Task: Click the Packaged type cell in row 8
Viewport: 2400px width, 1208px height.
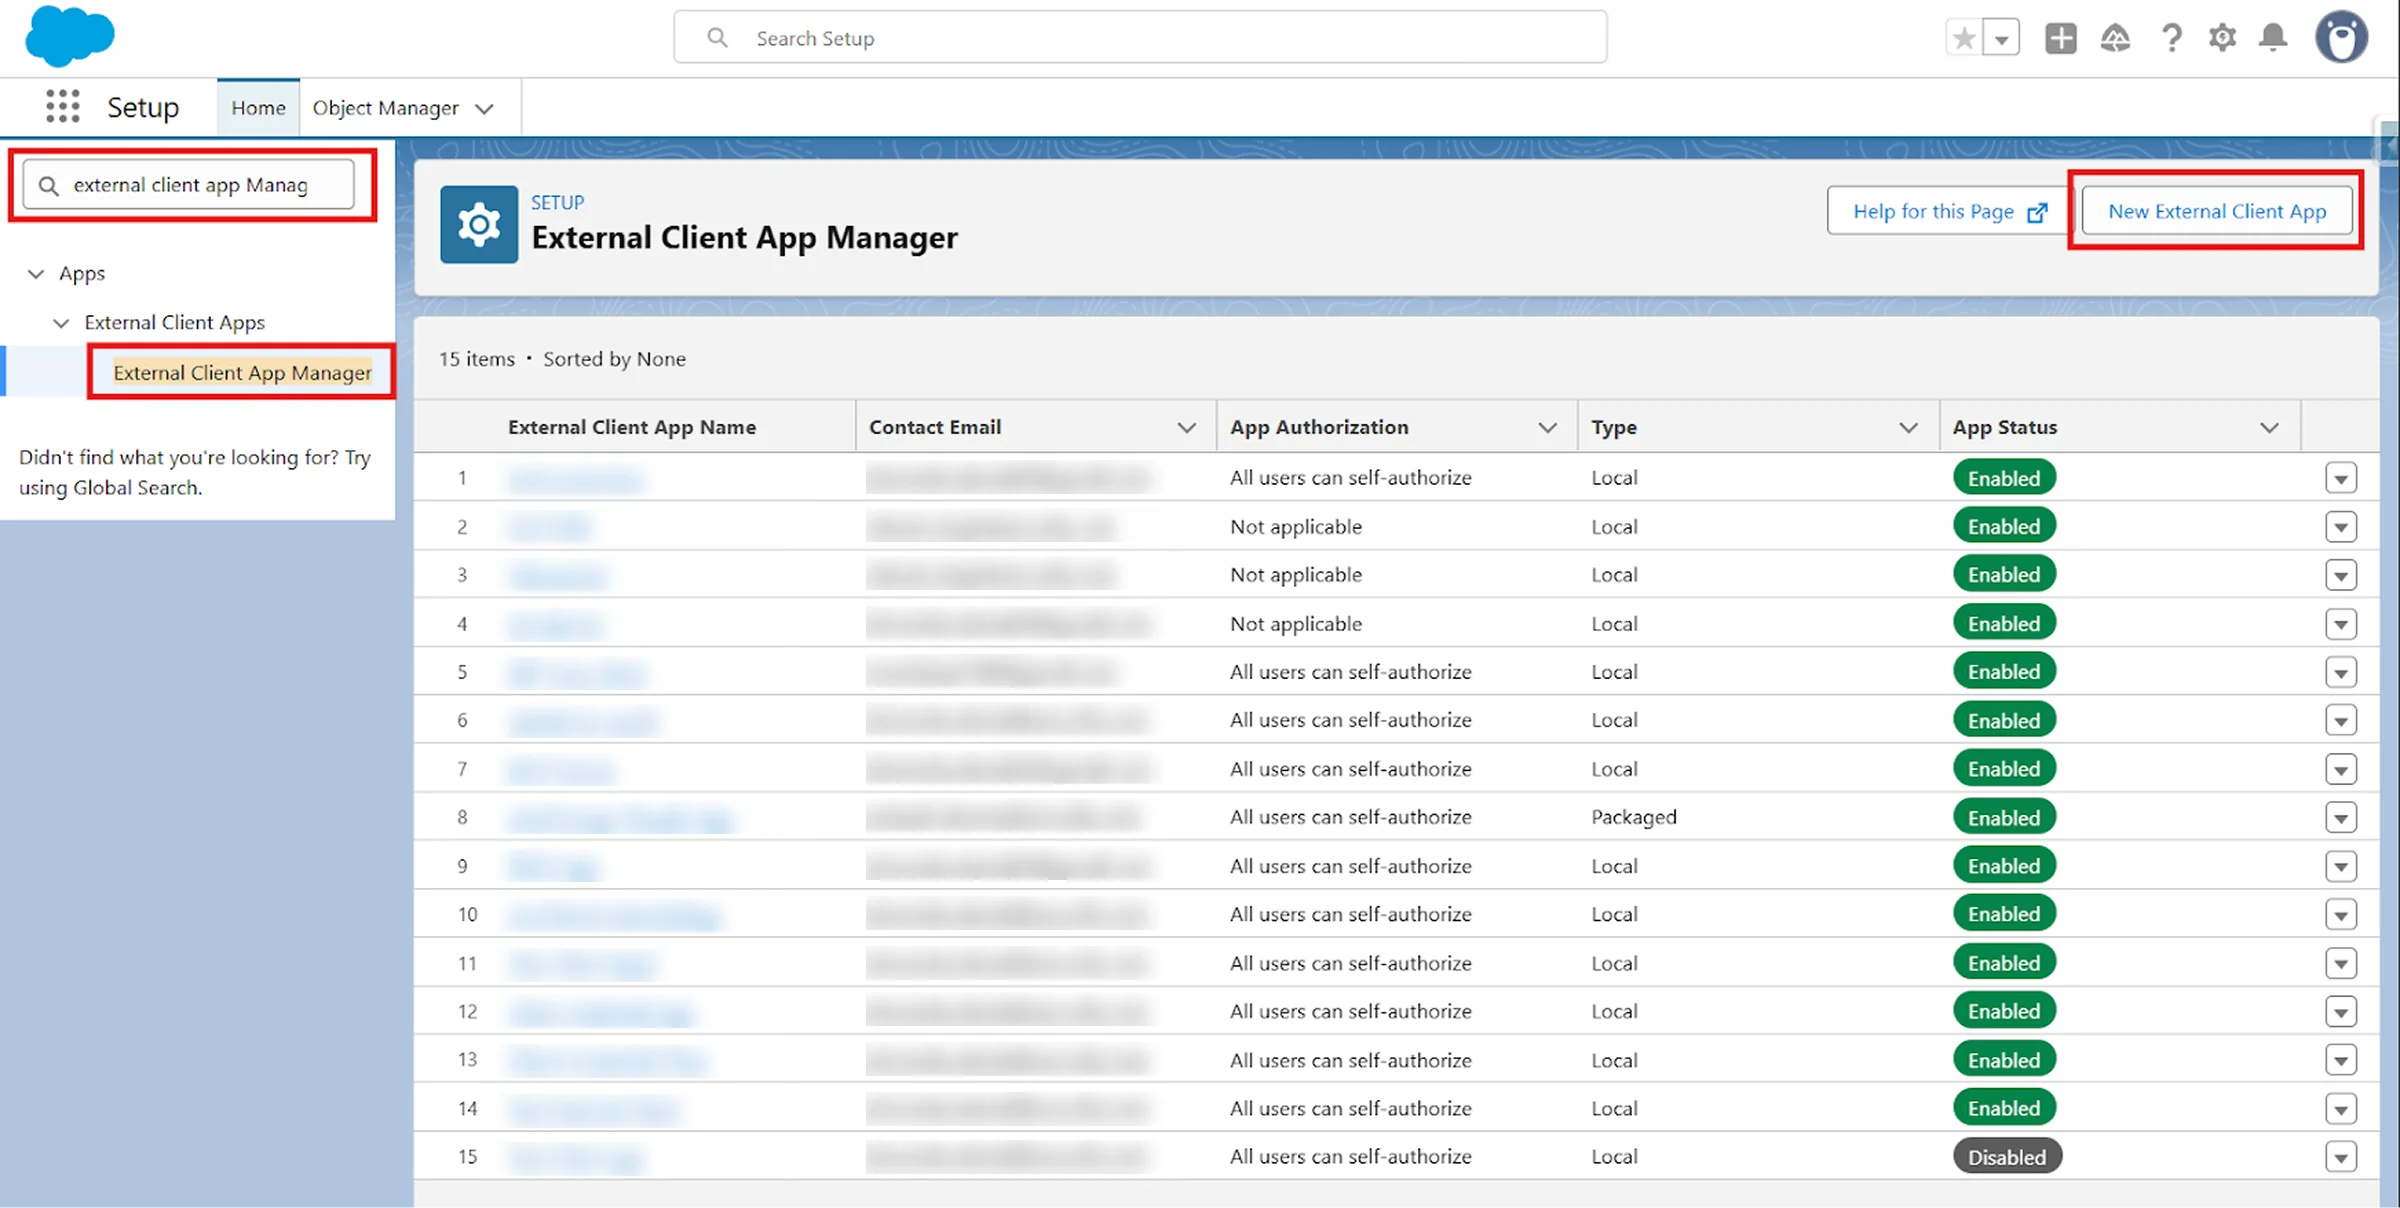Action: click(x=1634, y=817)
